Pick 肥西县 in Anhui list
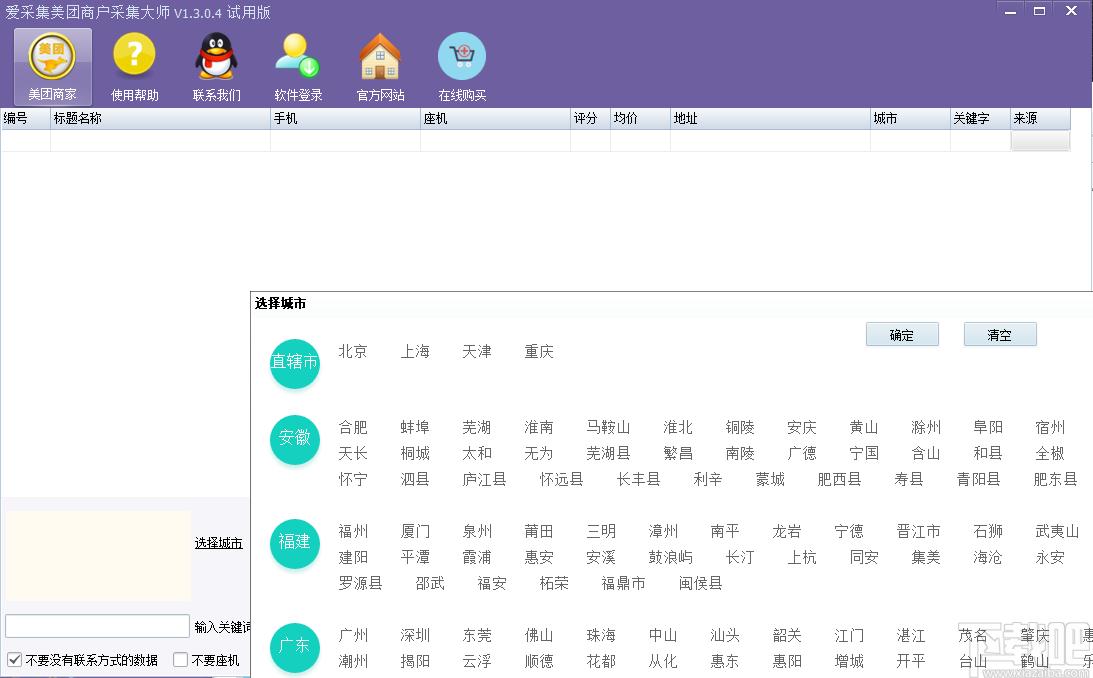1093x678 pixels. click(840, 479)
